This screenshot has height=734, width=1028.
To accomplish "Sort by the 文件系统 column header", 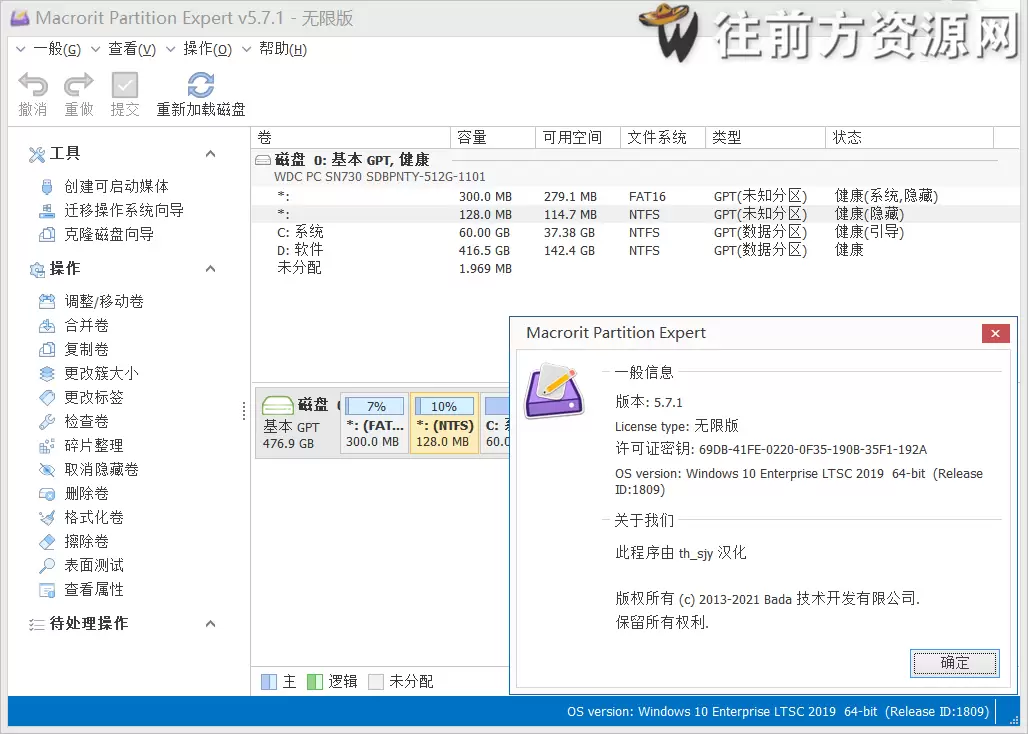I will click(663, 138).
